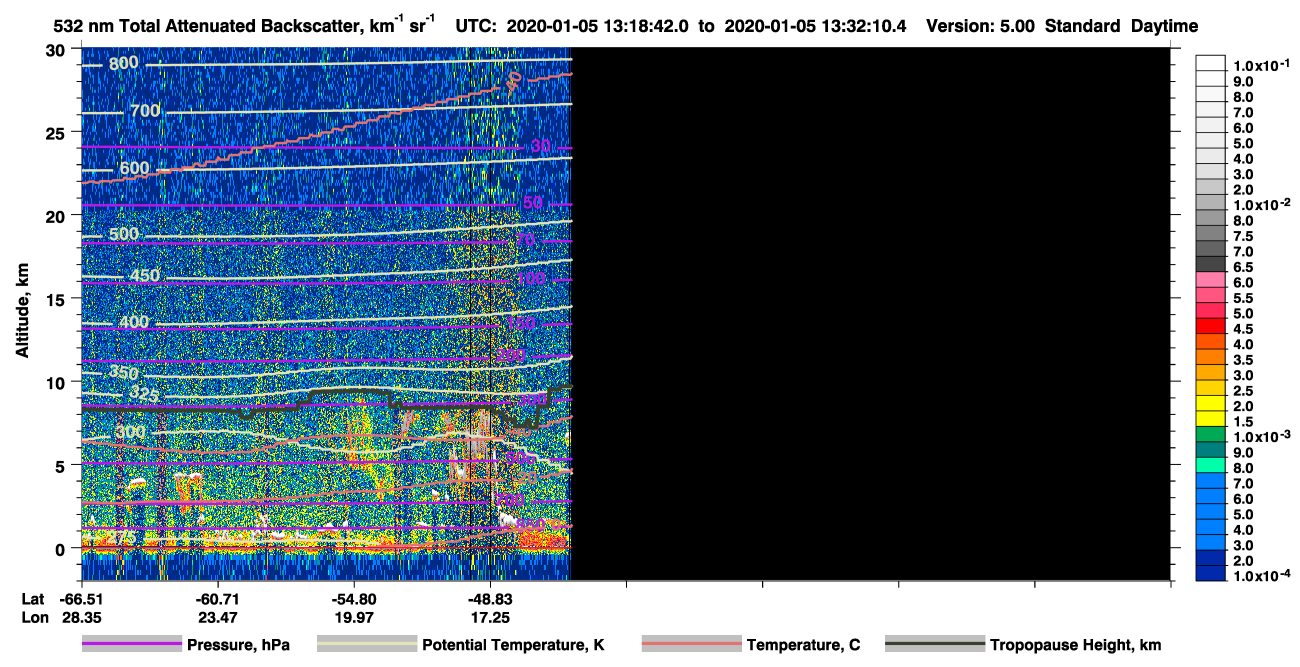Click the 'Altitude, km' axis label

click(23, 313)
